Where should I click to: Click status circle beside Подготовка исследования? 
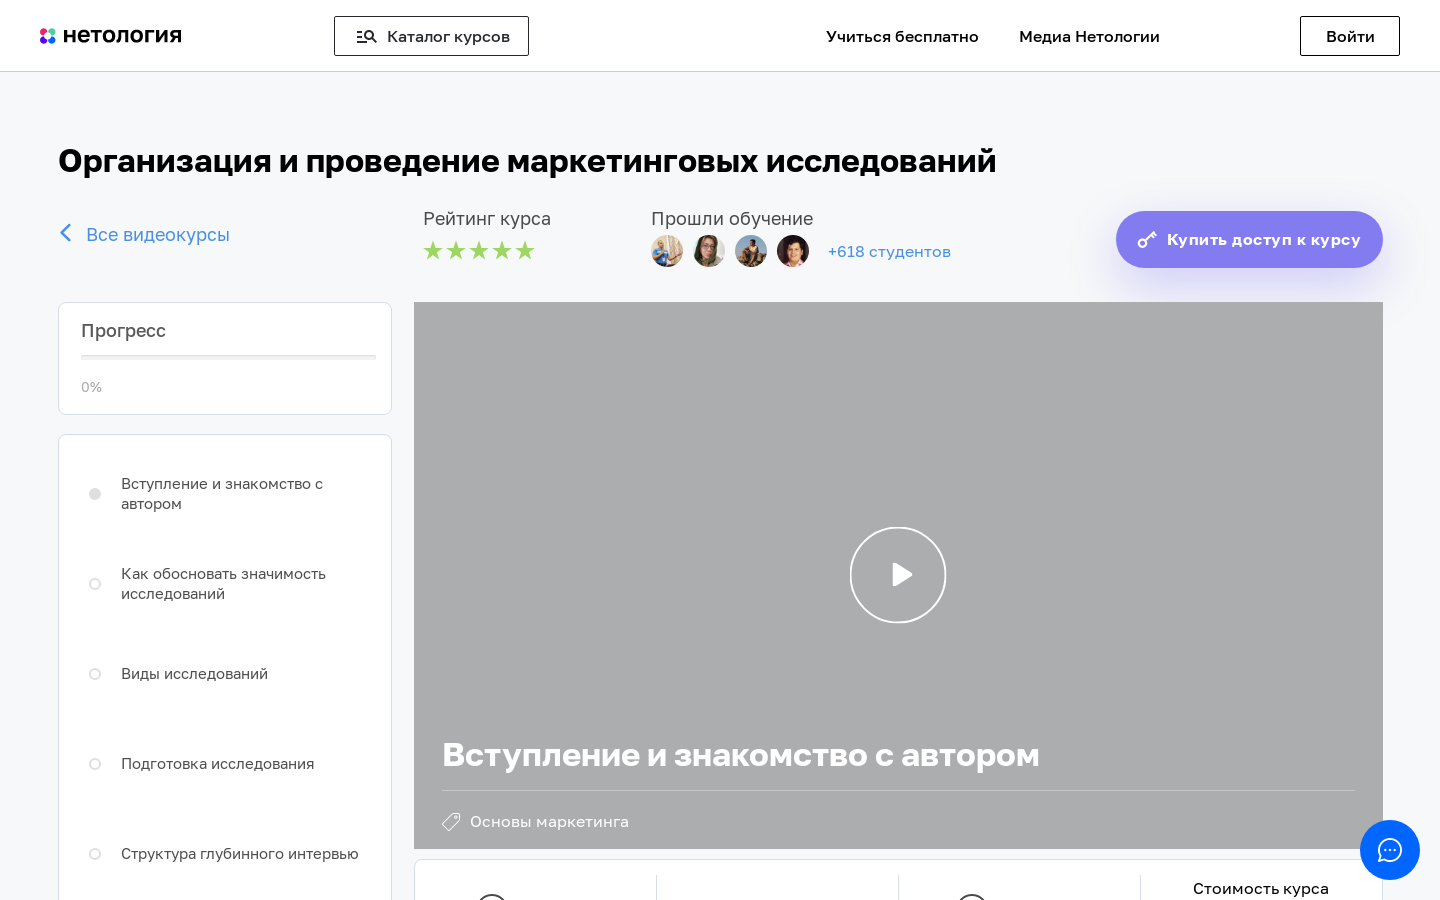coord(95,764)
